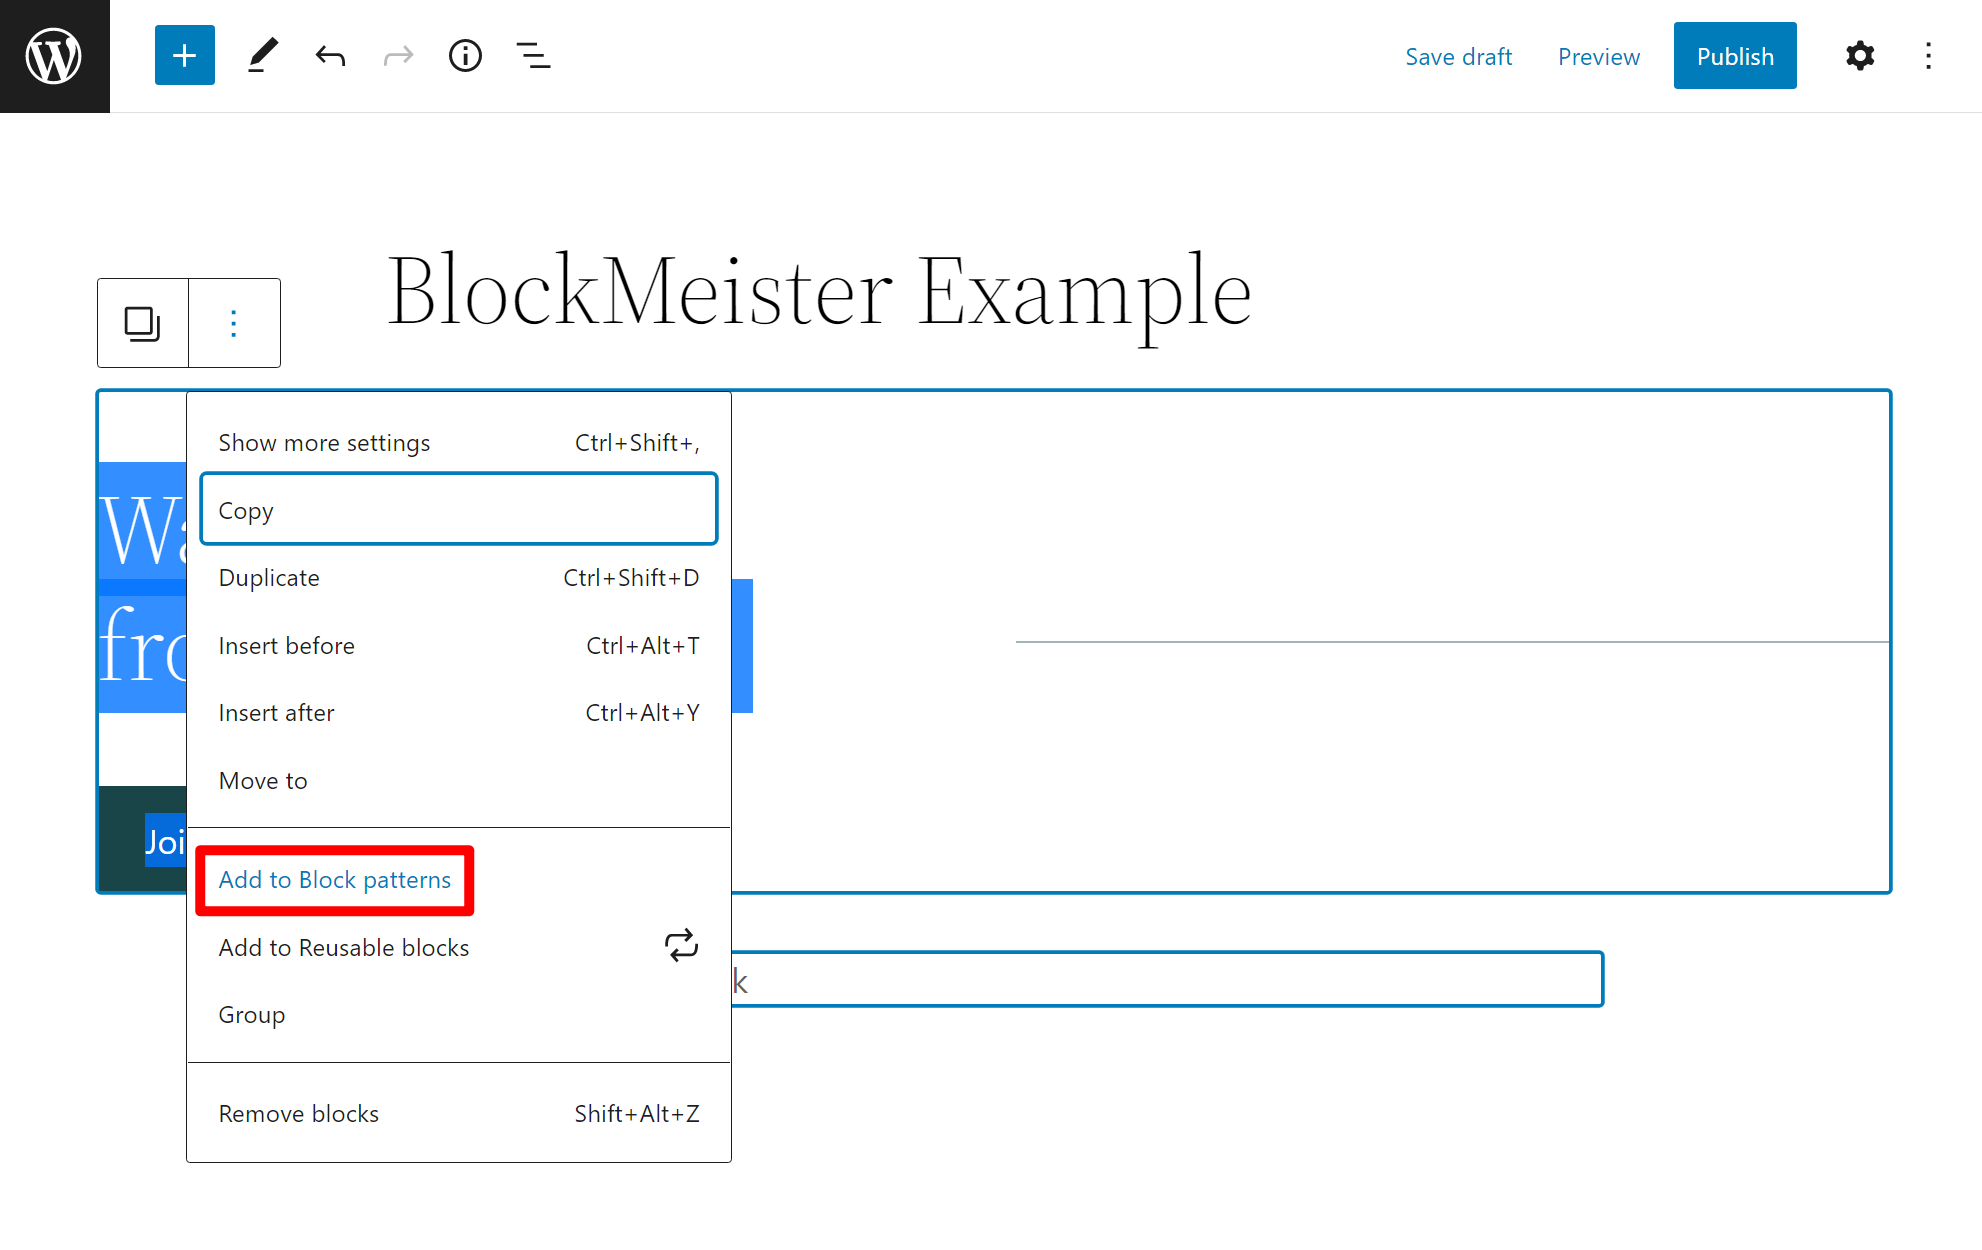Viewport: 1982px width, 1250px height.
Task: Open editor settings with the gear icon
Action: 1859,55
